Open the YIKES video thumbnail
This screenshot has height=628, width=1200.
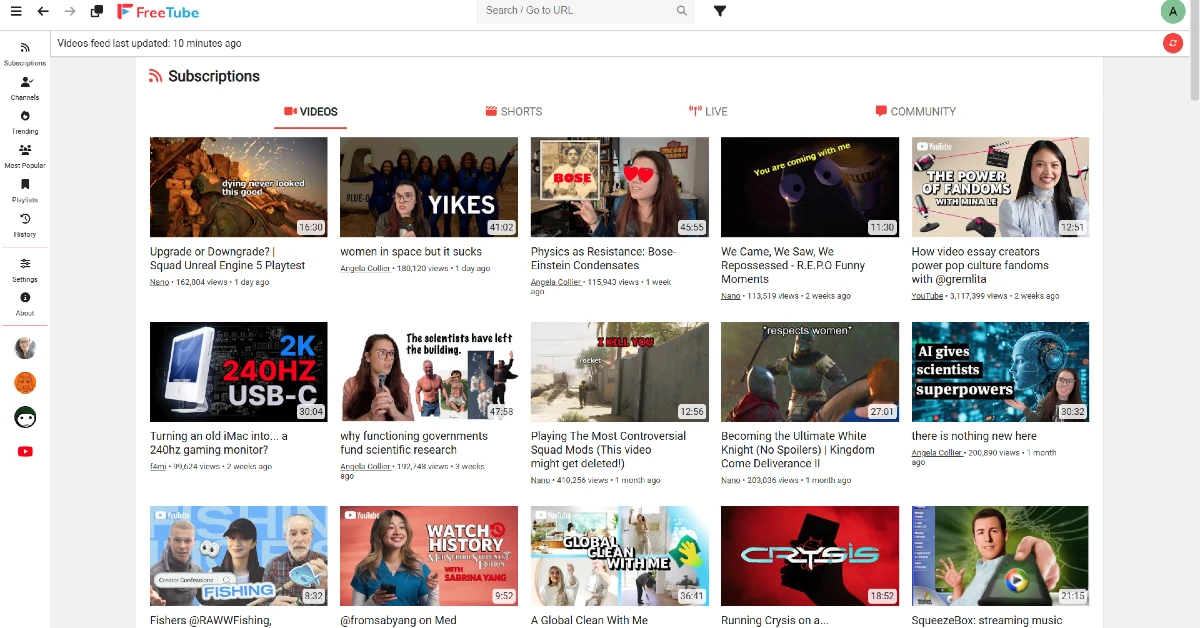pyautogui.click(x=429, y=187)
